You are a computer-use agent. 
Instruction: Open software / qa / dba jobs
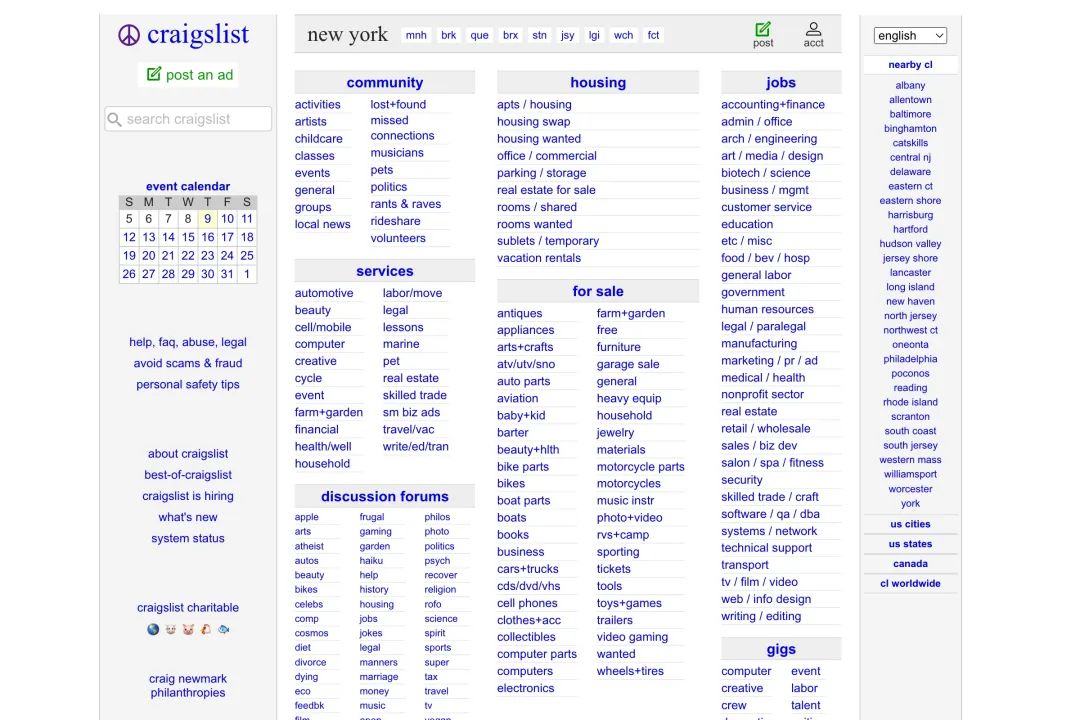click(x=770, y=514)
